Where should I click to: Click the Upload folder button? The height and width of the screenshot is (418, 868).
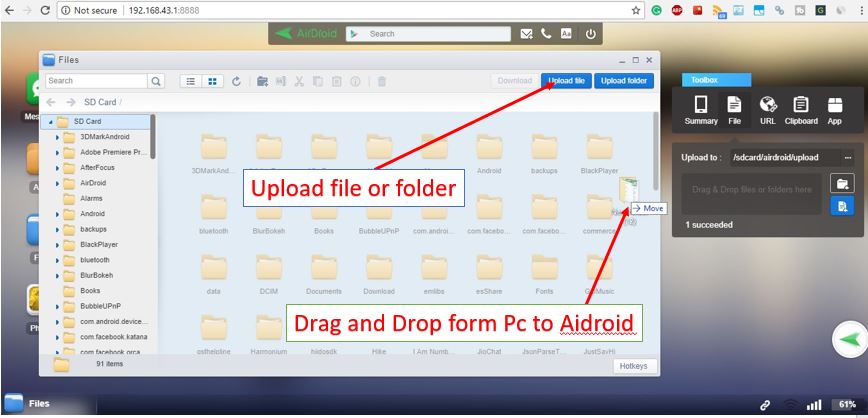624,81
